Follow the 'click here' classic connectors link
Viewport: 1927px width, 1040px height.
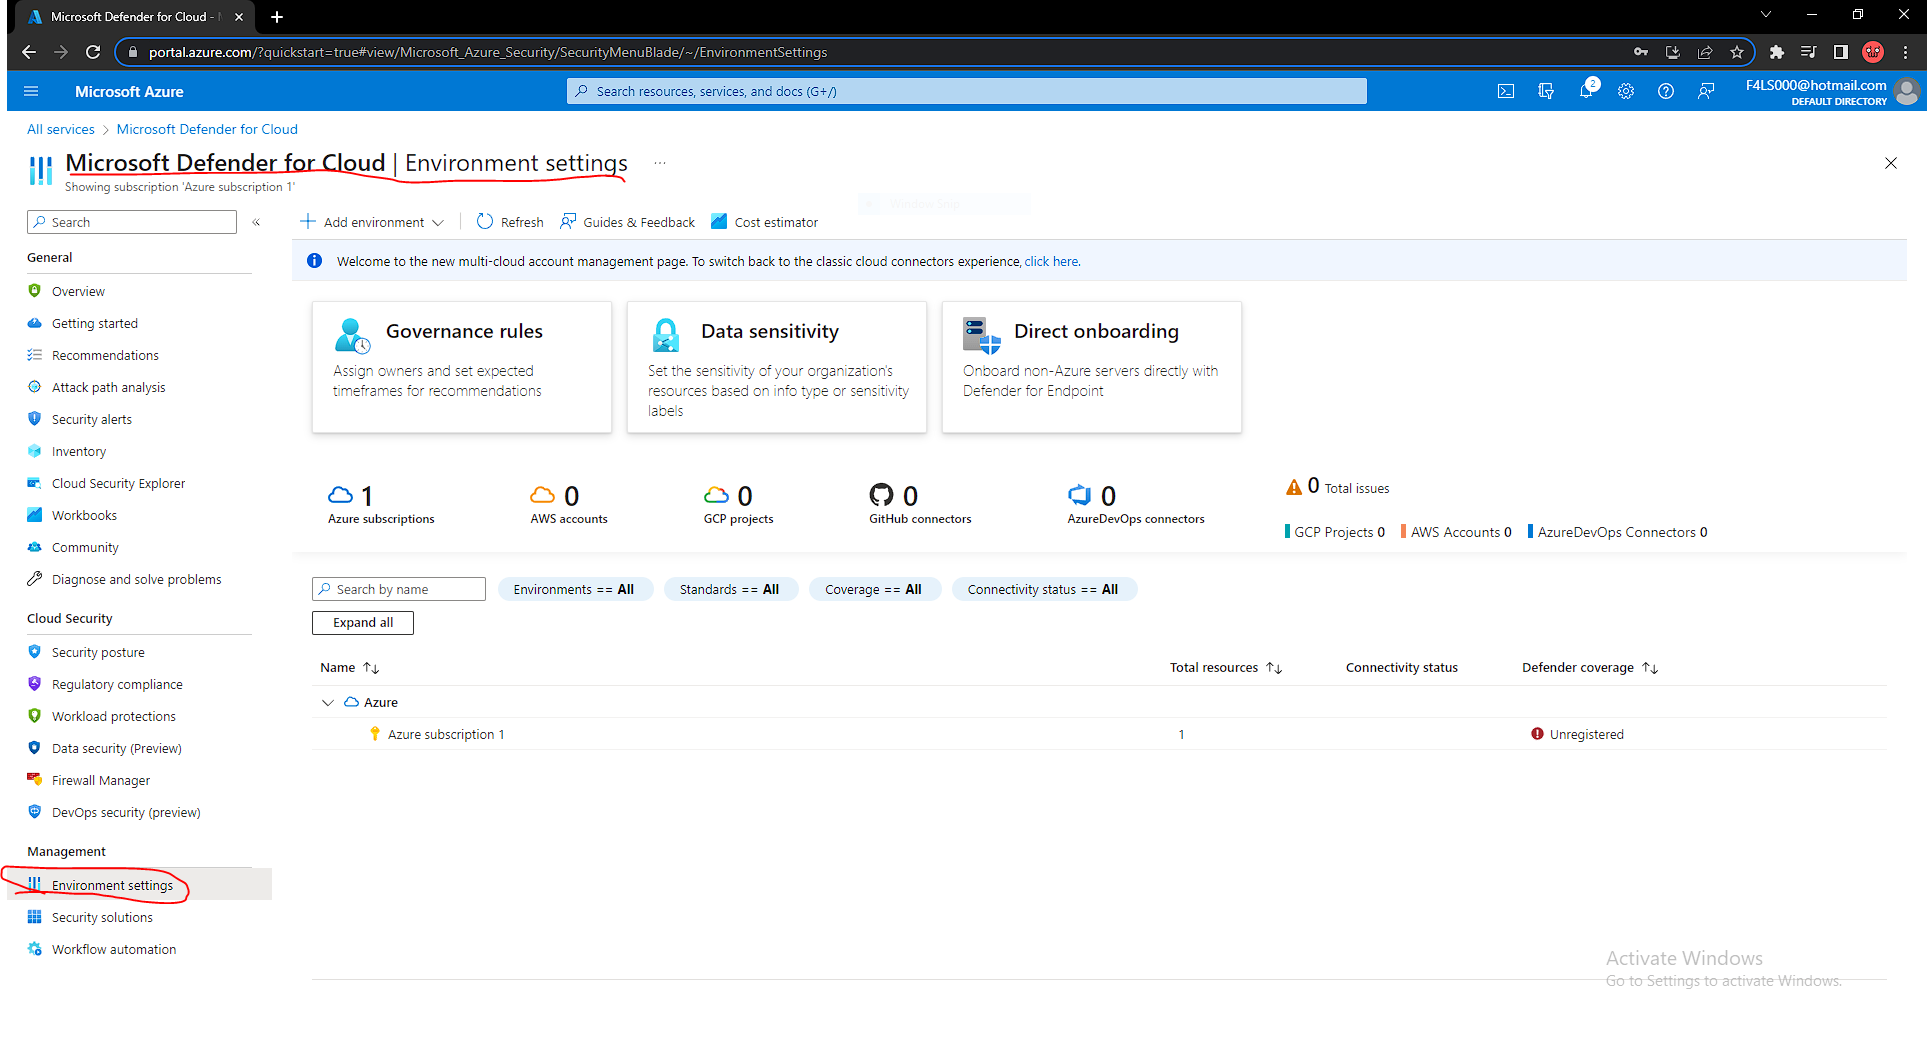(1051, 261)
